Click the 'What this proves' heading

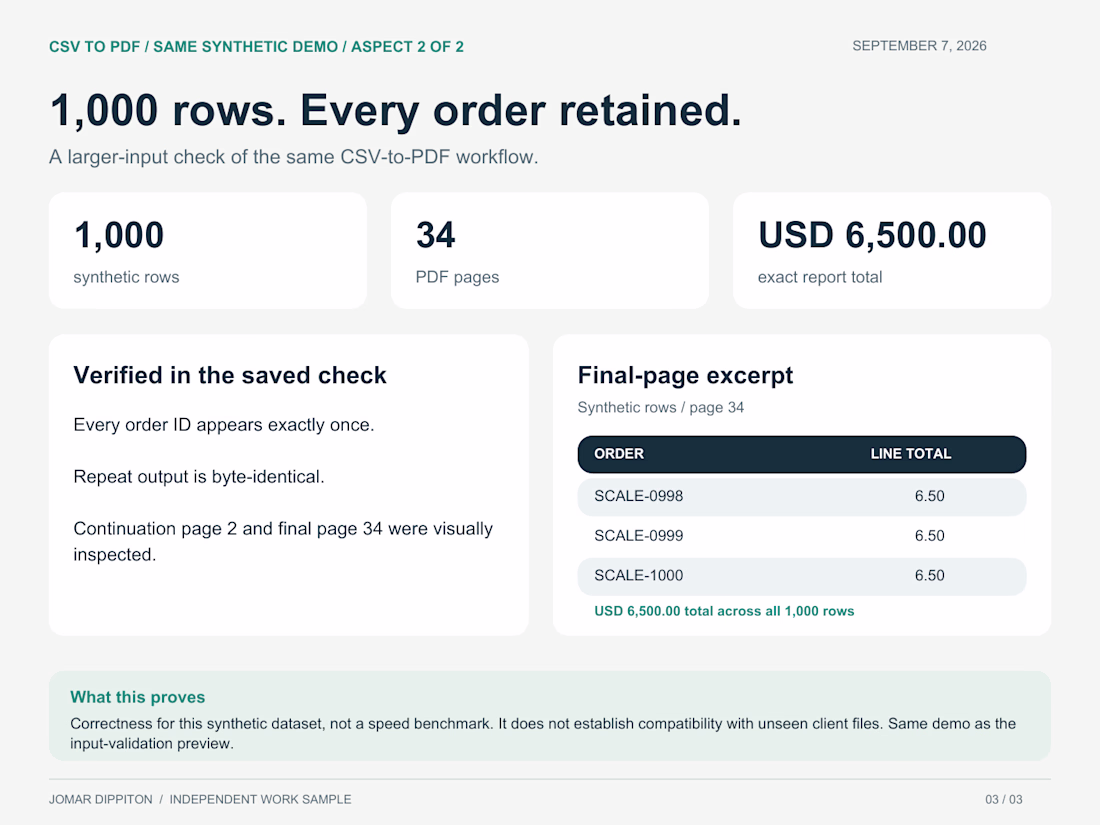coord(138,697)
